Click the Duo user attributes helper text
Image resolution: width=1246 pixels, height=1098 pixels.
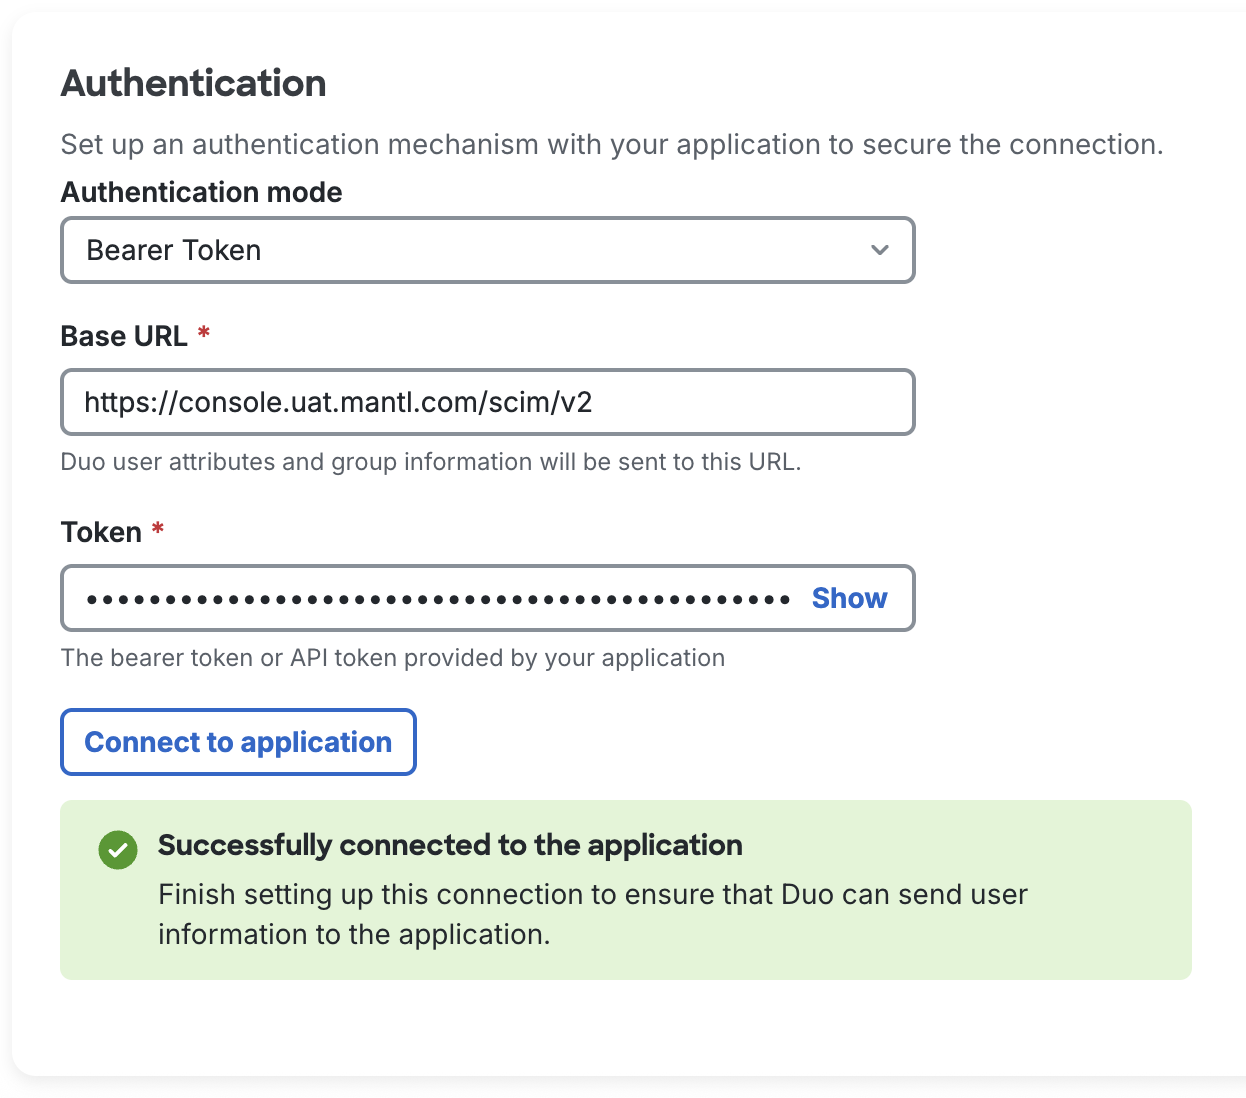pyautogui.click(x=430, y=462)
